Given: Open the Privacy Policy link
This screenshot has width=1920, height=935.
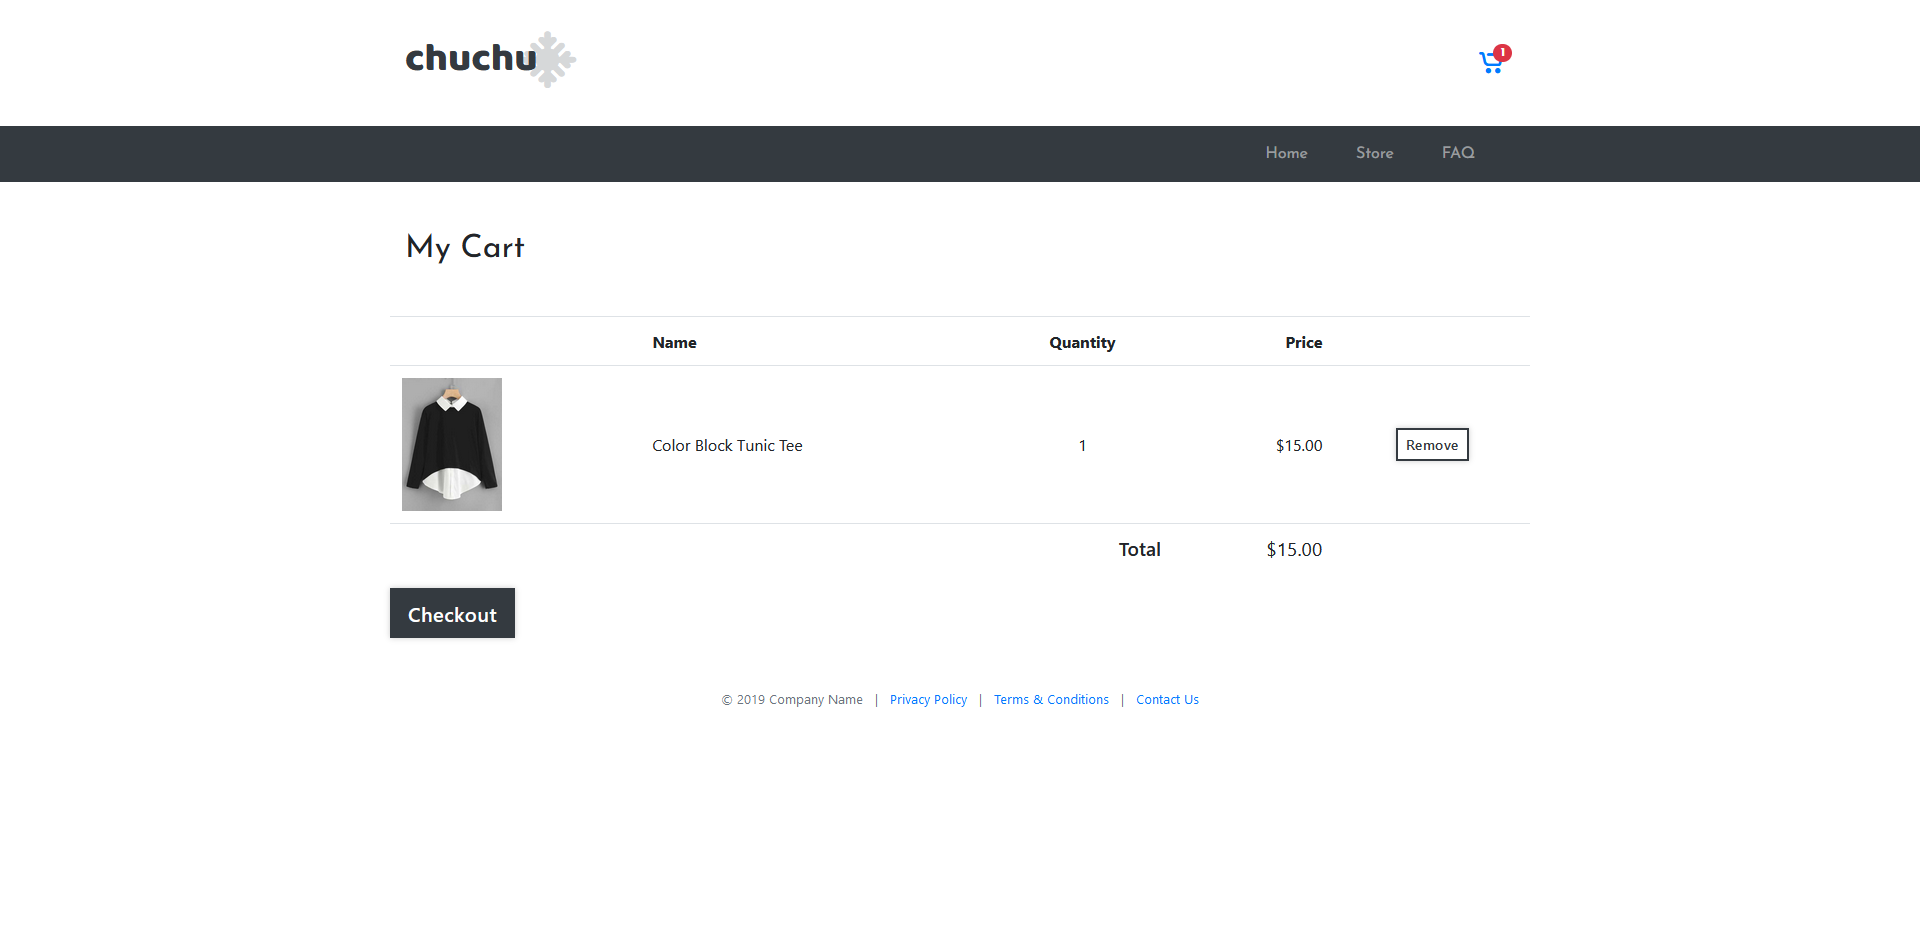Looking at the screenshot, I should (928, 700).
